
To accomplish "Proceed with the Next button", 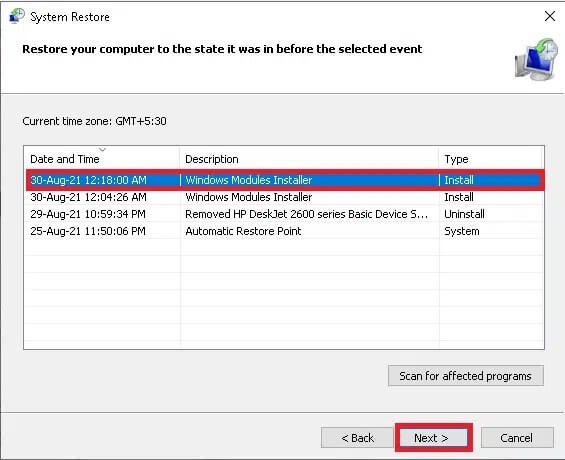I will coord(433,438).
